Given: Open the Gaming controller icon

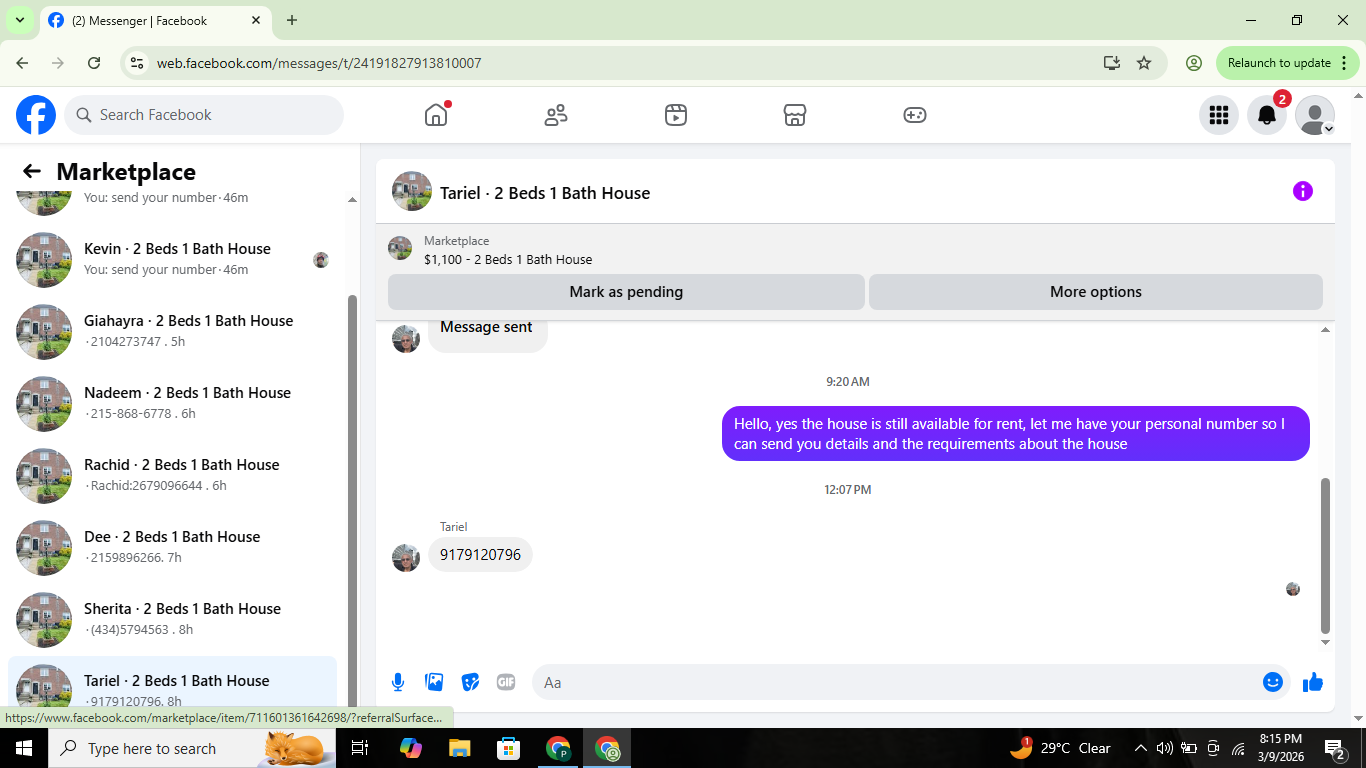Looking at the screenshot, I should click(x=915, y=115).
